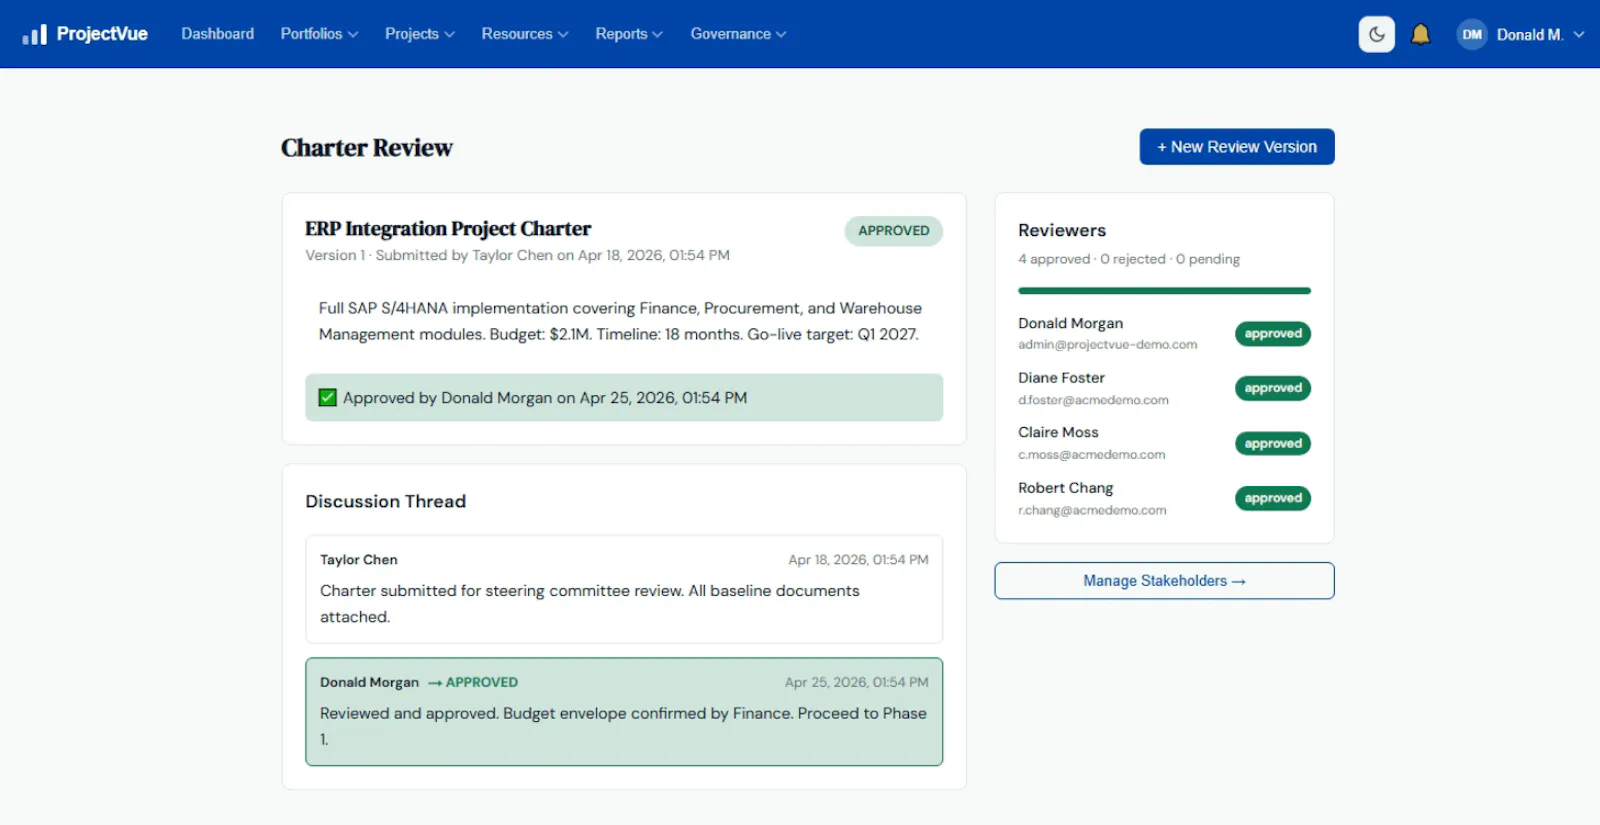Image resolution: width=1600 pixels, height=825 pixels.
Task: Click the ERP Integration Project Charter title
Action: (448, 229)
